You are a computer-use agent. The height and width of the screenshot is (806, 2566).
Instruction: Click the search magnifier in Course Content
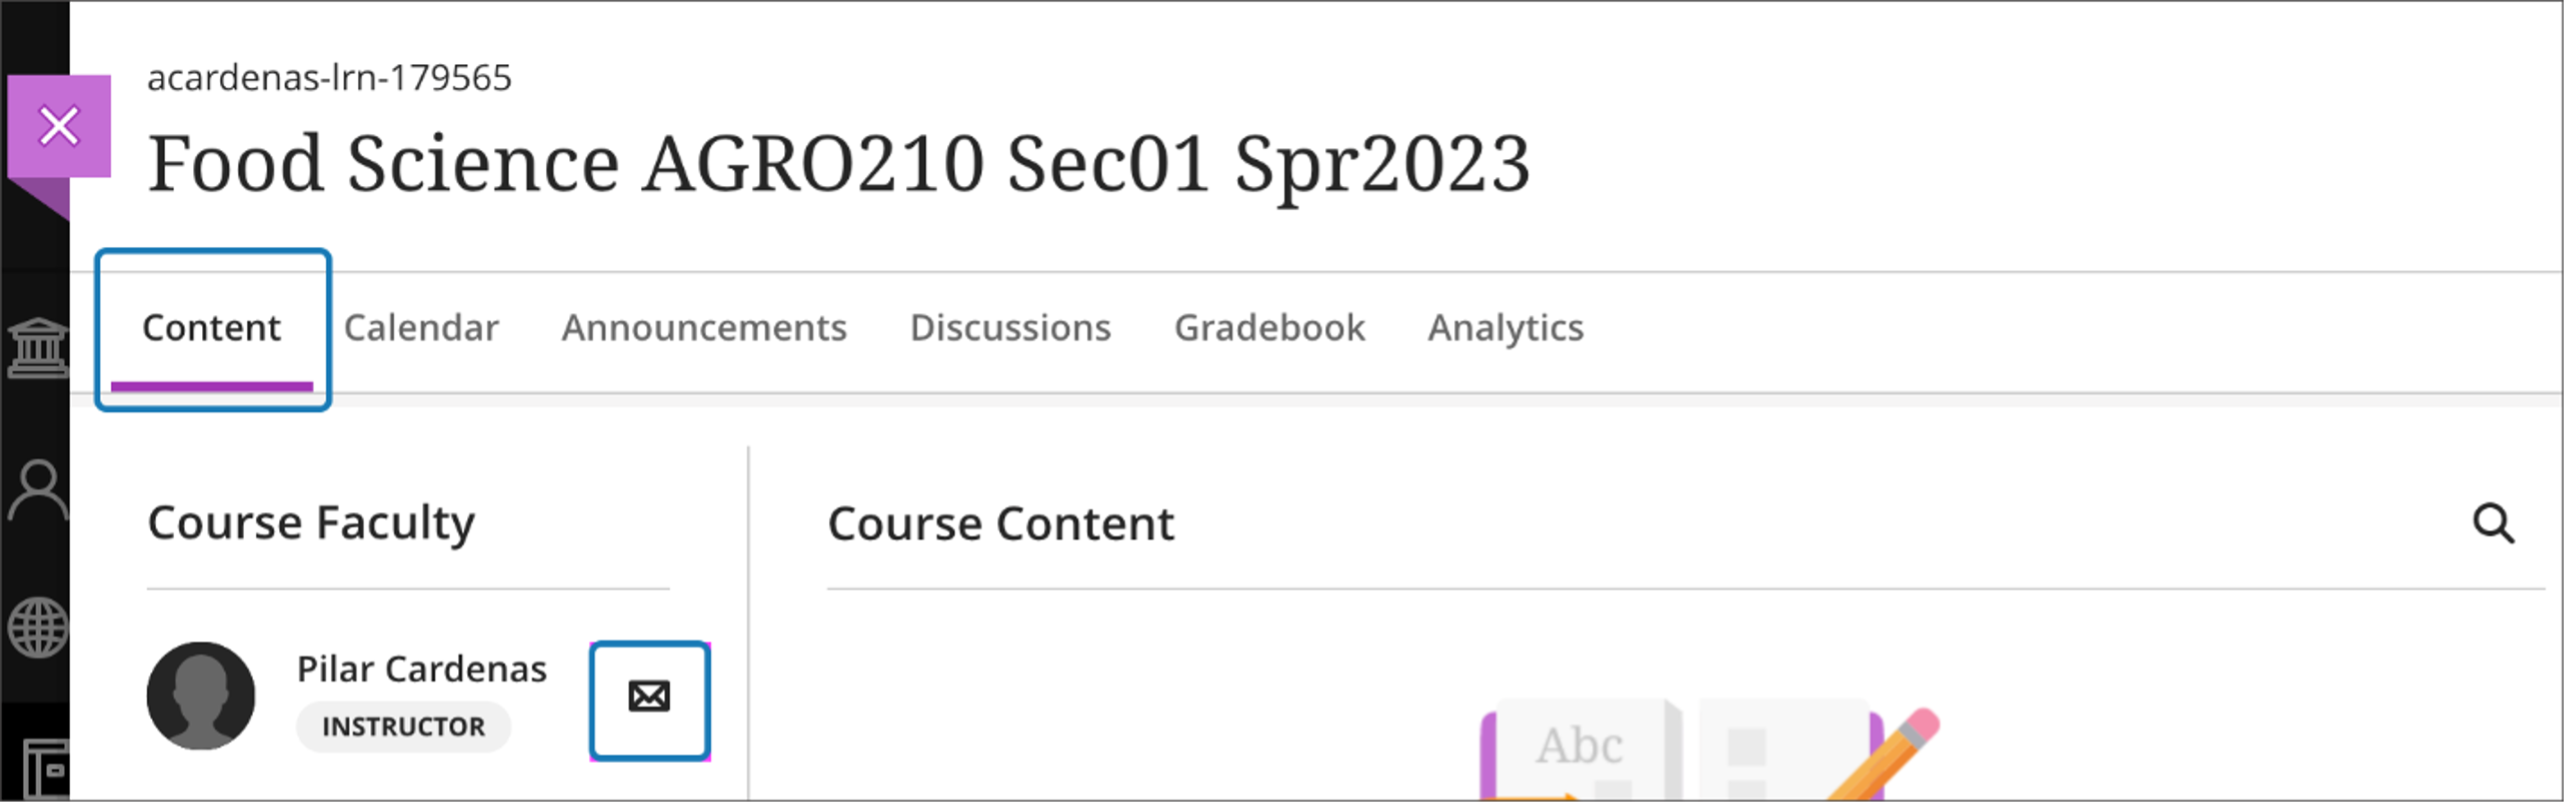coord(2493,523)
